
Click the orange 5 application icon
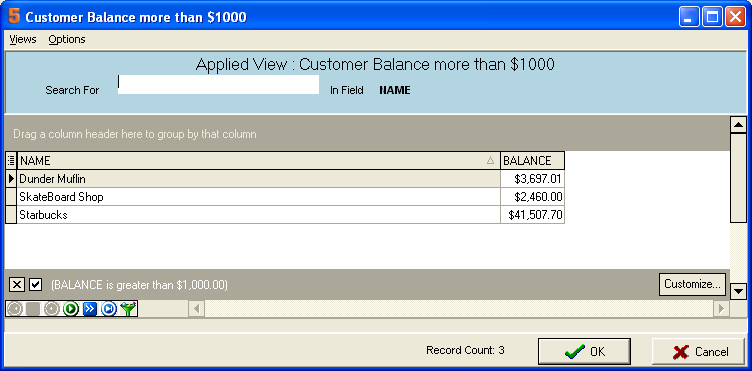(14, 17)
